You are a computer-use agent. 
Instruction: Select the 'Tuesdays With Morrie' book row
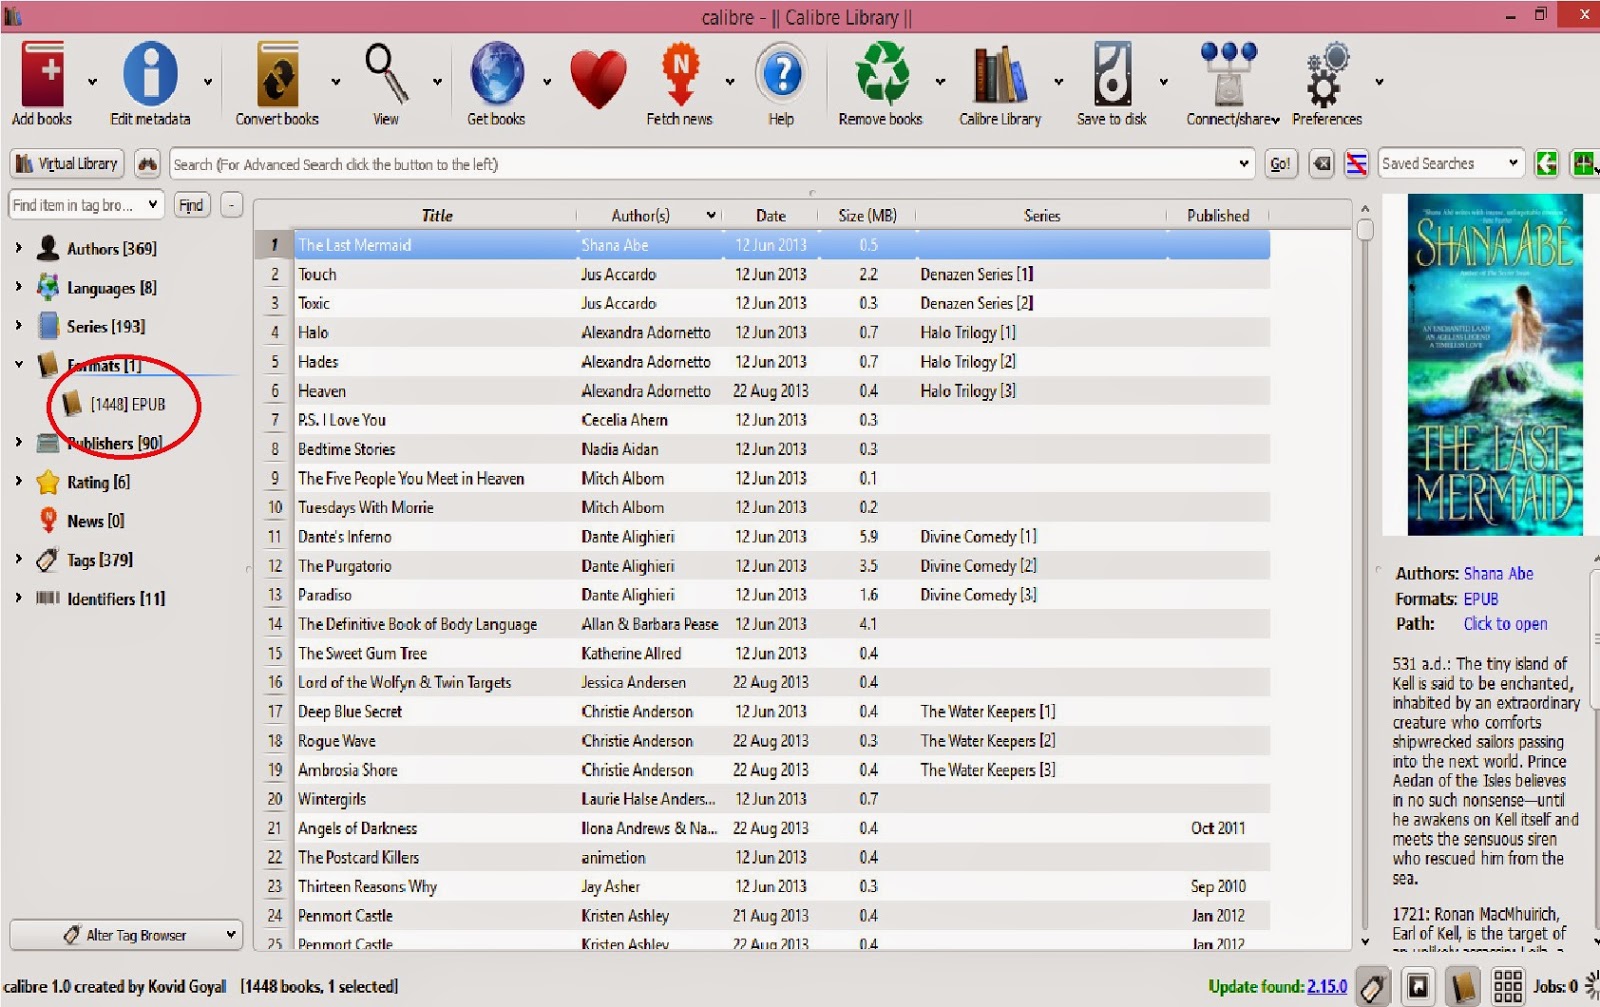tap(762, 508)
